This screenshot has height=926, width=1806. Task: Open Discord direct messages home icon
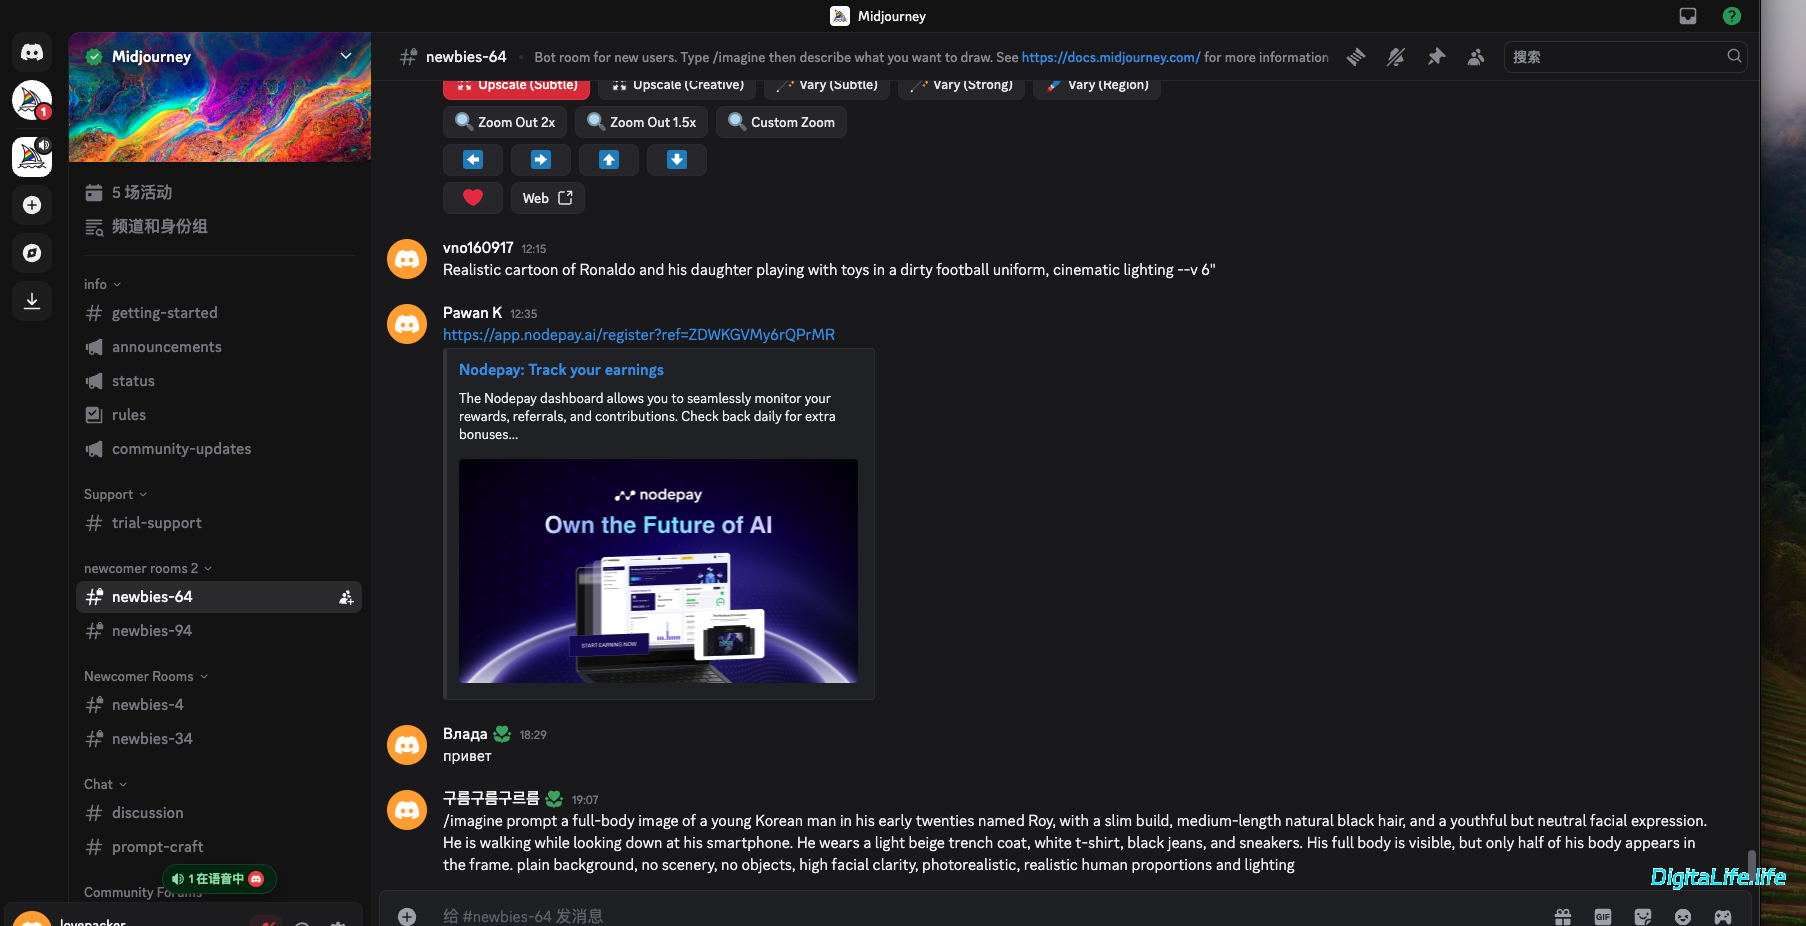click(32, 52)
